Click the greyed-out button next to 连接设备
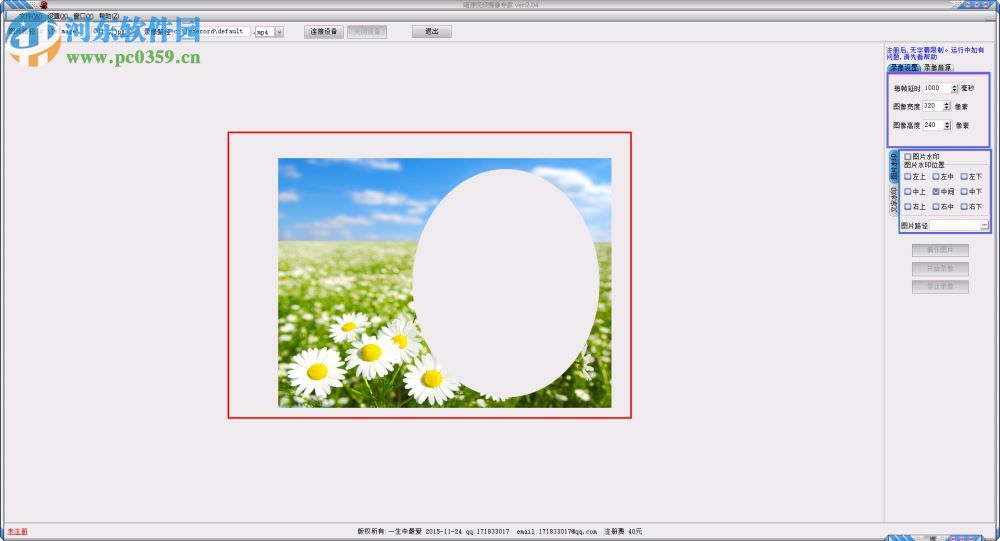The height and width of the screenshot is (541, 1000). tap(367, 31)
